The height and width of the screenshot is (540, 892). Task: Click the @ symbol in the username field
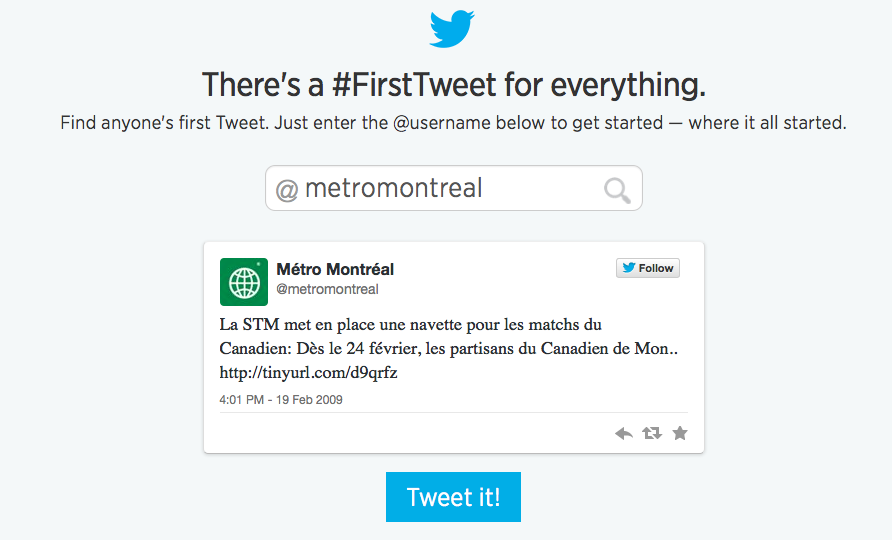pyautogui.click(x=287, y=189)
